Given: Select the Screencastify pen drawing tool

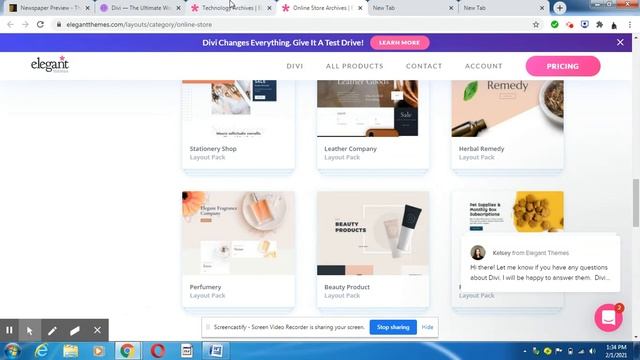Looking at the screenshot, I should click(52, 330).
